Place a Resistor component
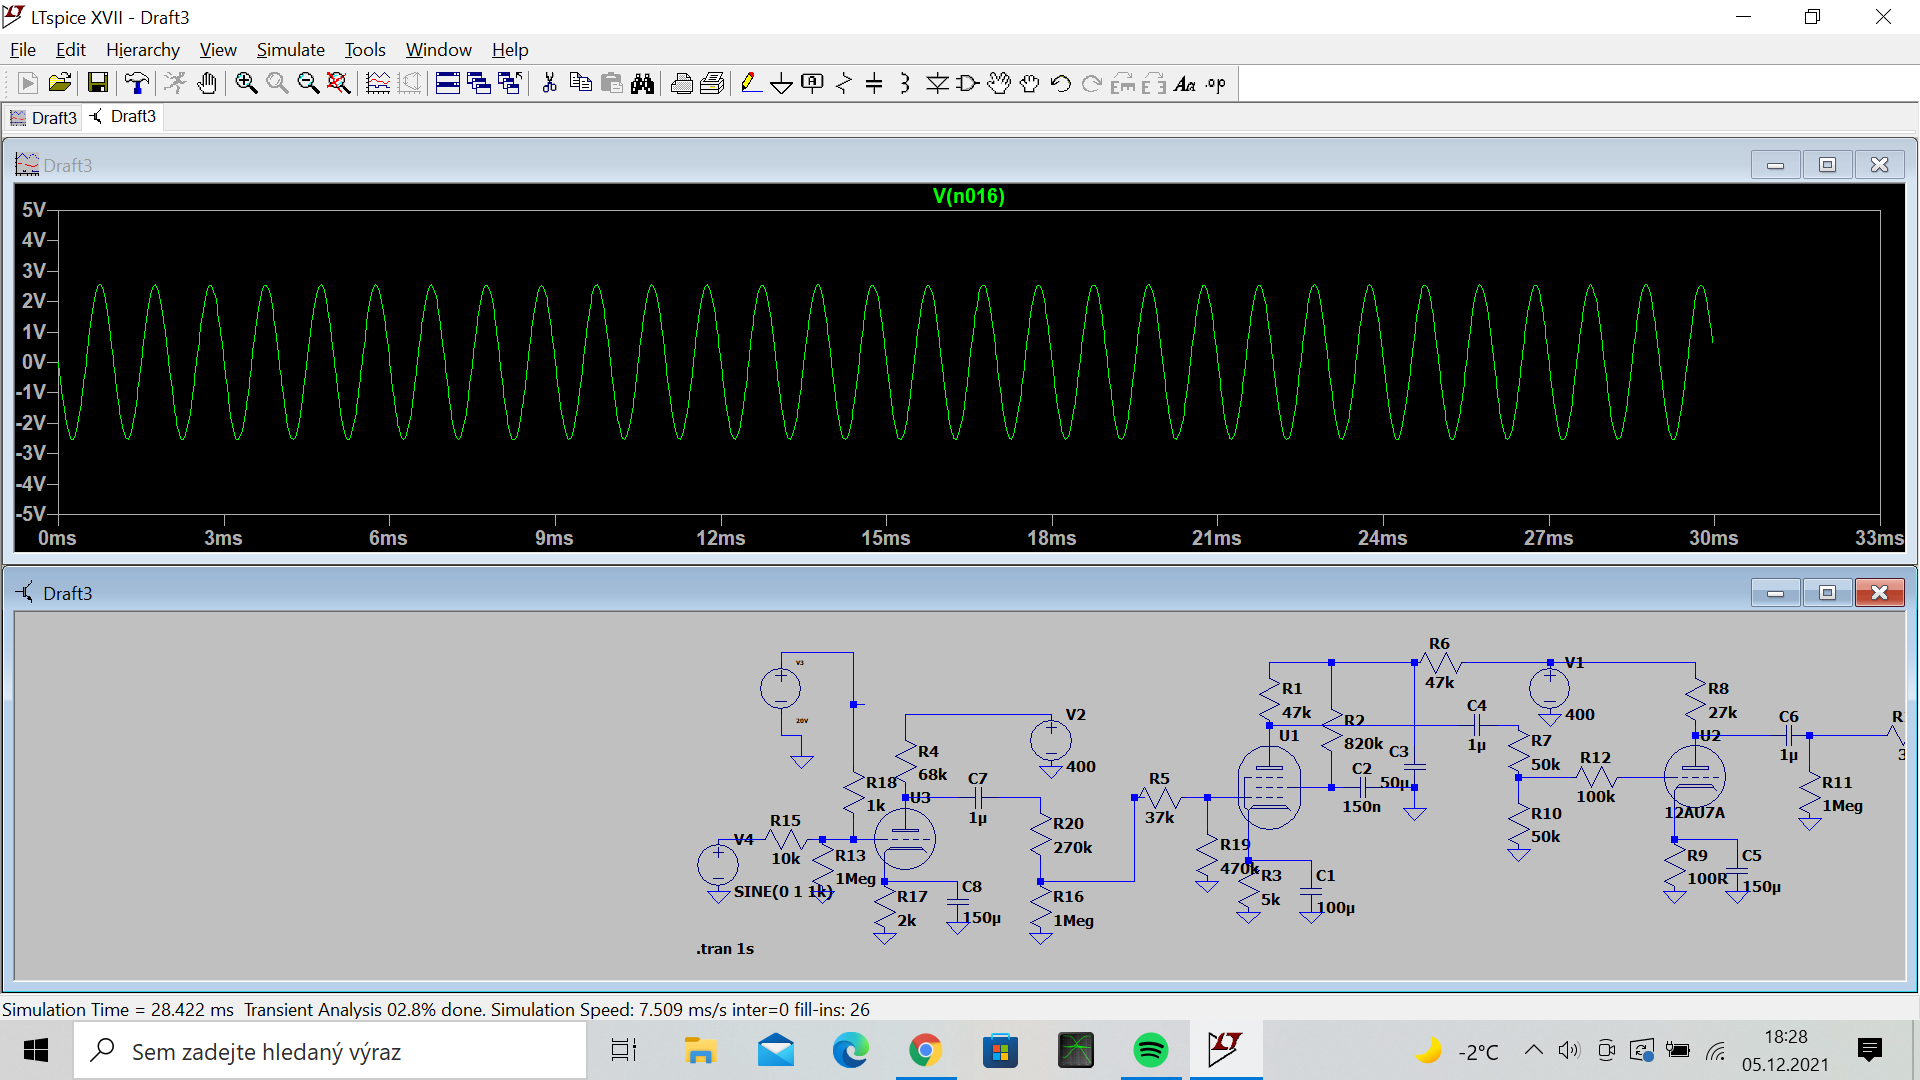Viewport: 1920px width, 1080px height. tap(843, 84)
